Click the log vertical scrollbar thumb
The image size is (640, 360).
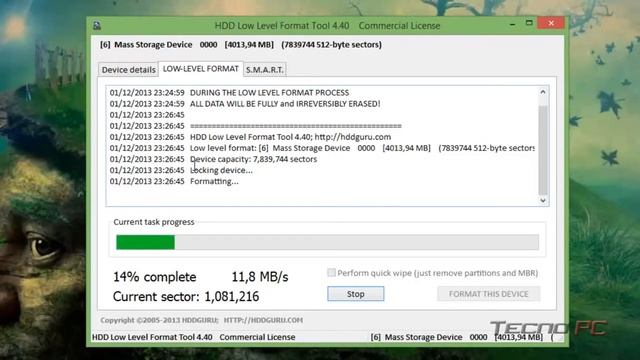click(543, 149)
